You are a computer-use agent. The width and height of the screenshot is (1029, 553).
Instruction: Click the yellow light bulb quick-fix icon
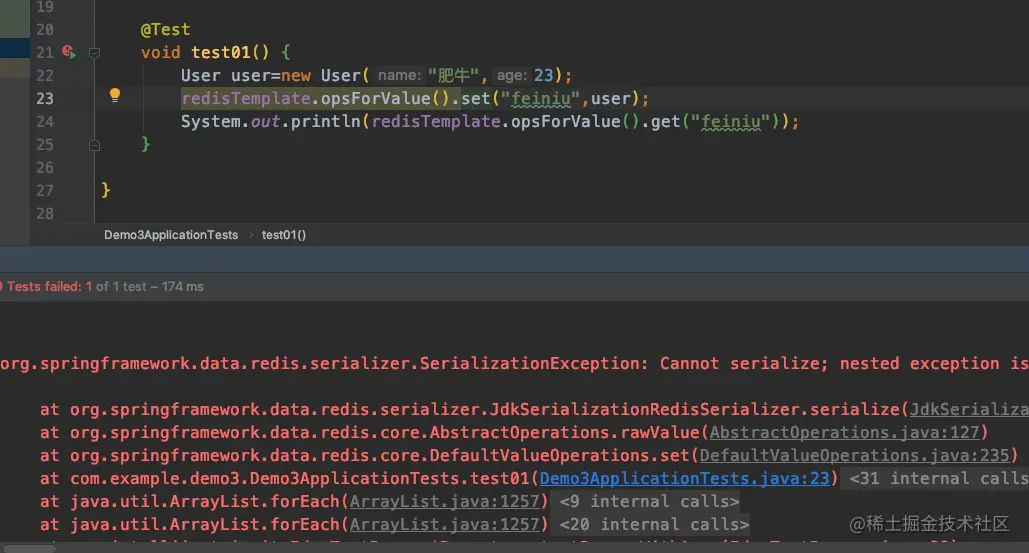click(x=115, y=95)
